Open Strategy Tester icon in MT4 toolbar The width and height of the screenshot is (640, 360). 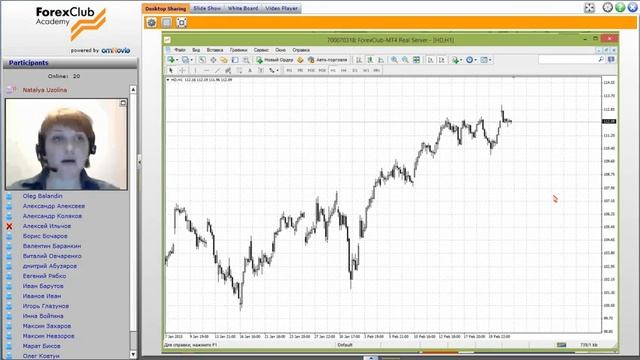click(246, 60)
